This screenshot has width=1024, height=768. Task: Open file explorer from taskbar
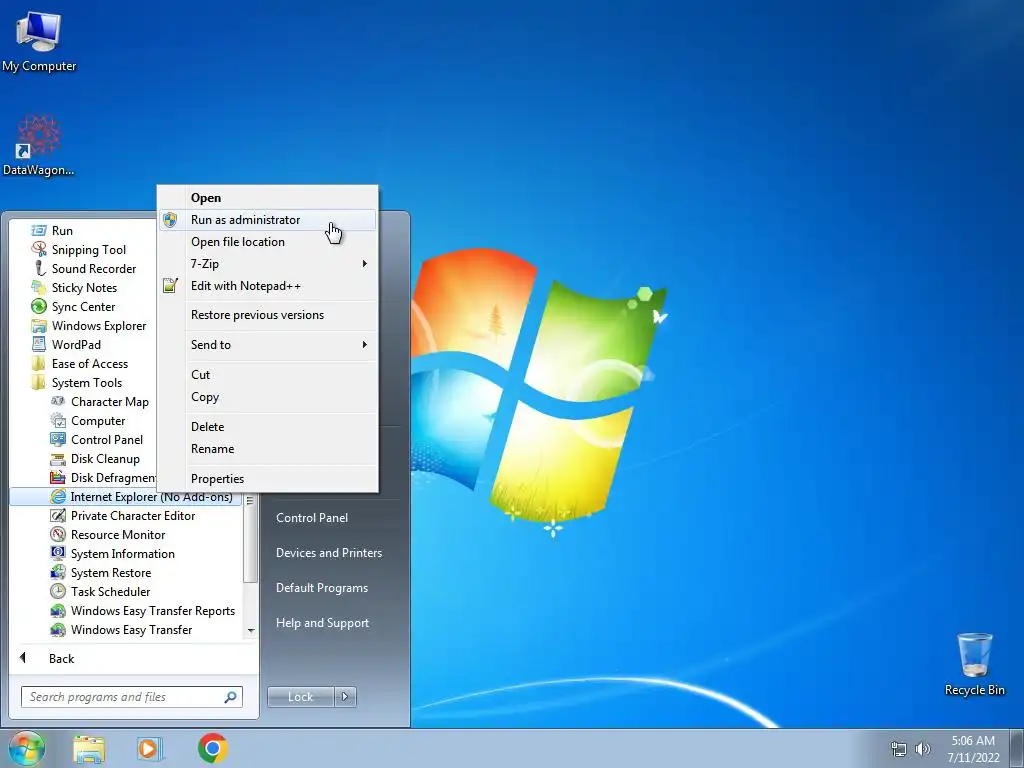89,749
